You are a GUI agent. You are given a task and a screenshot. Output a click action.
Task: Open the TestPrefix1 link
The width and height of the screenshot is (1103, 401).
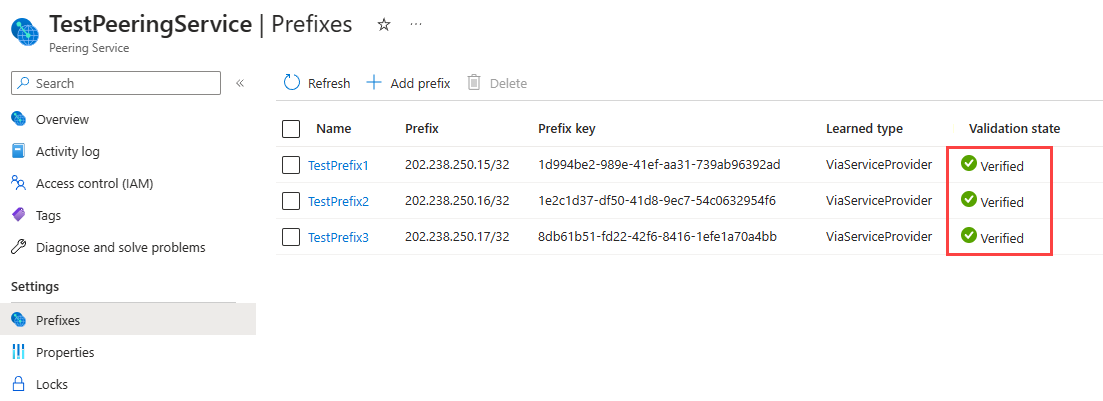click(338, 166)
